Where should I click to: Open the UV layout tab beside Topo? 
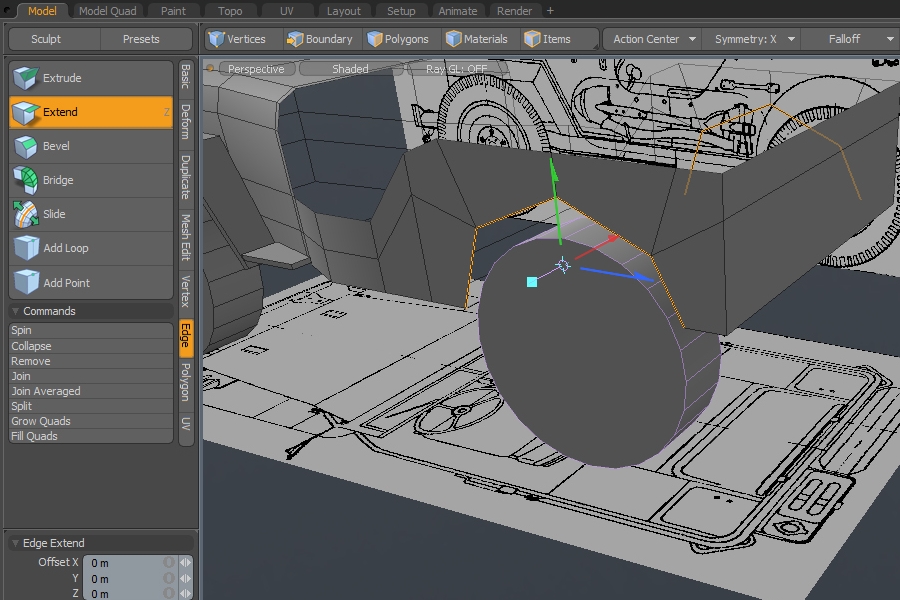286,11
